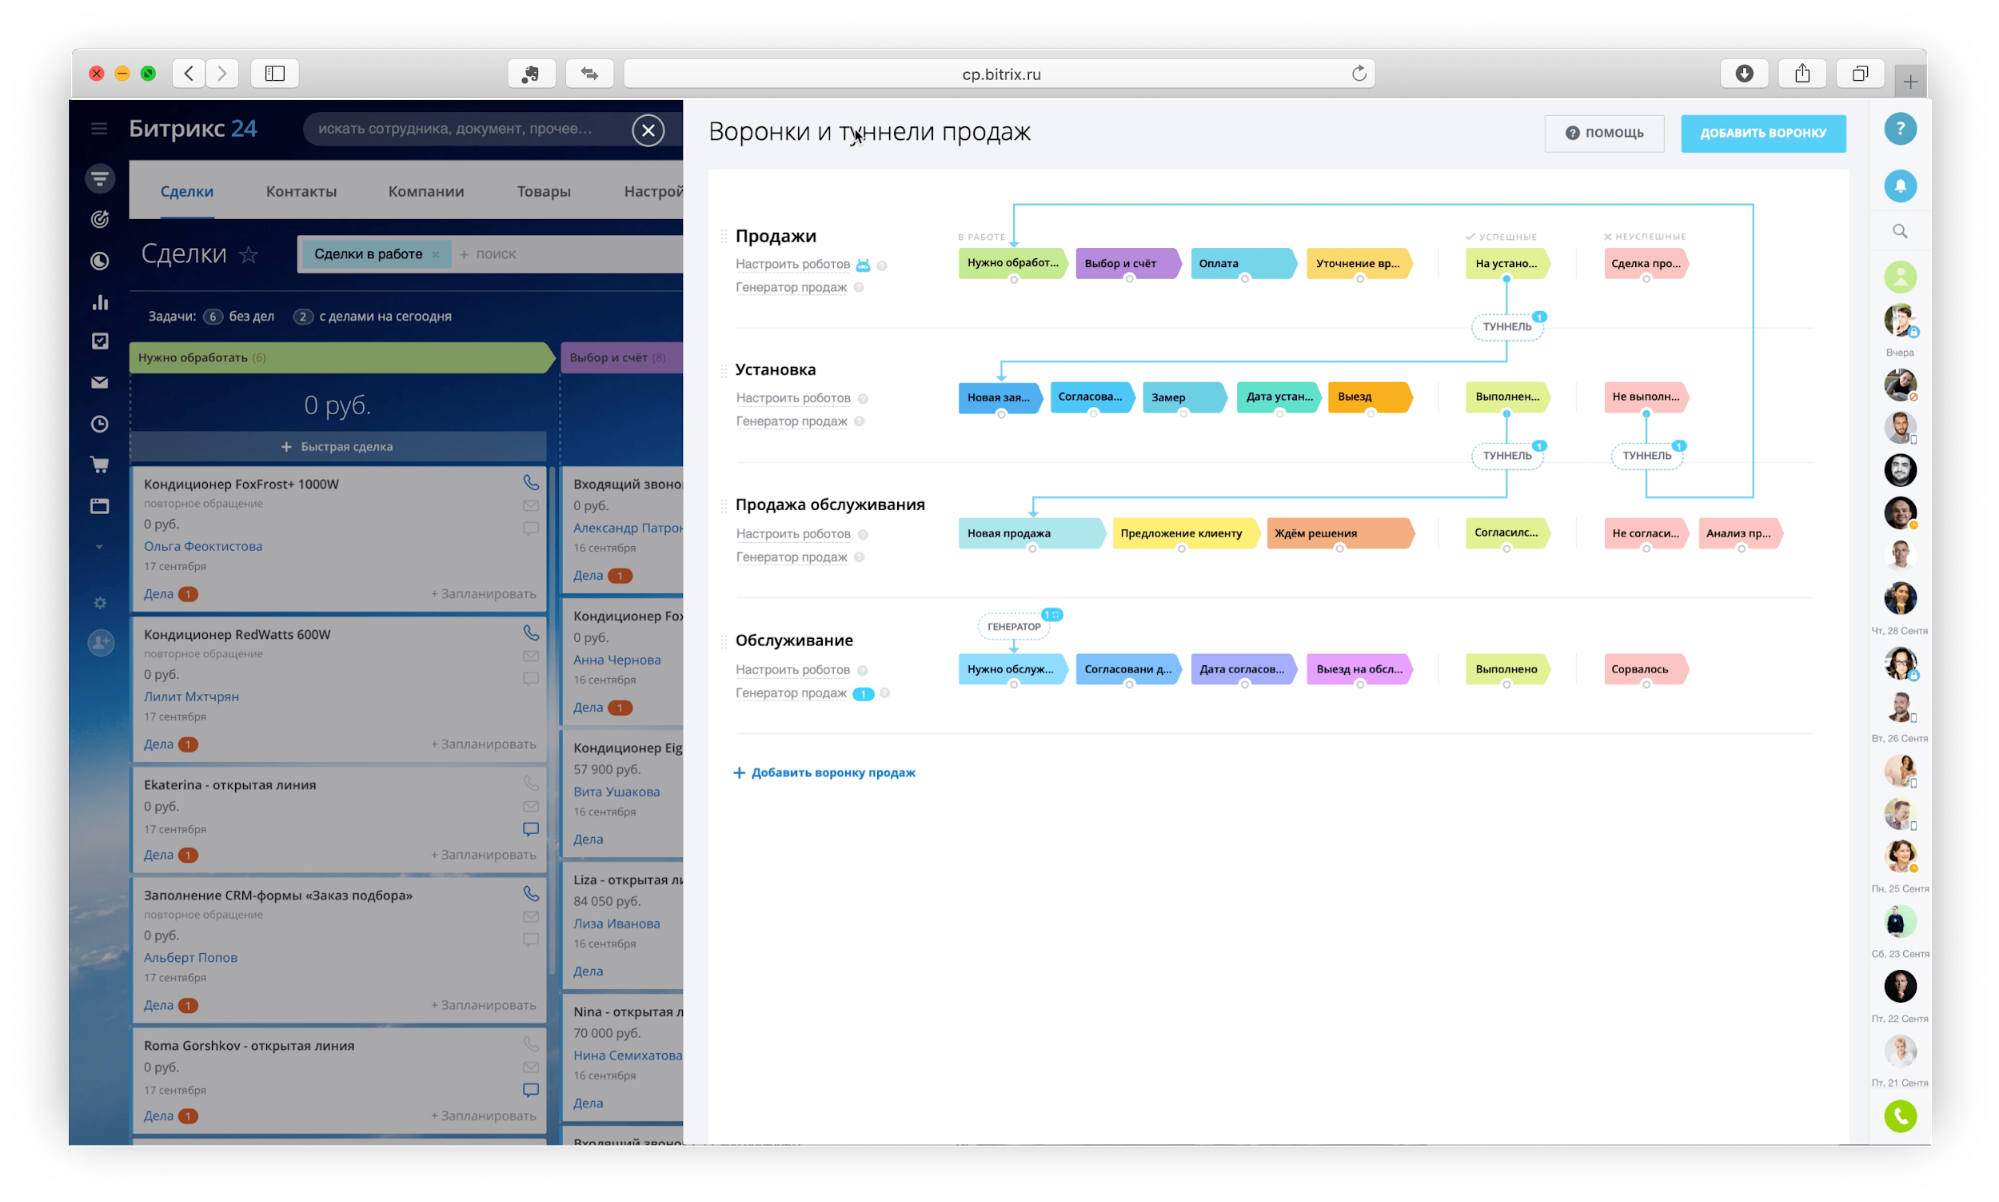Open Лилит Мхтчрян contact link

pos(191,697)
